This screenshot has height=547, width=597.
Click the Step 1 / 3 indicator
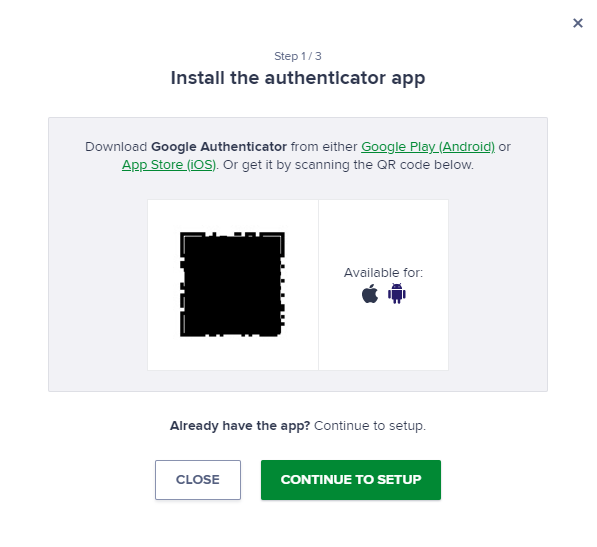click(x=298, y=56)
